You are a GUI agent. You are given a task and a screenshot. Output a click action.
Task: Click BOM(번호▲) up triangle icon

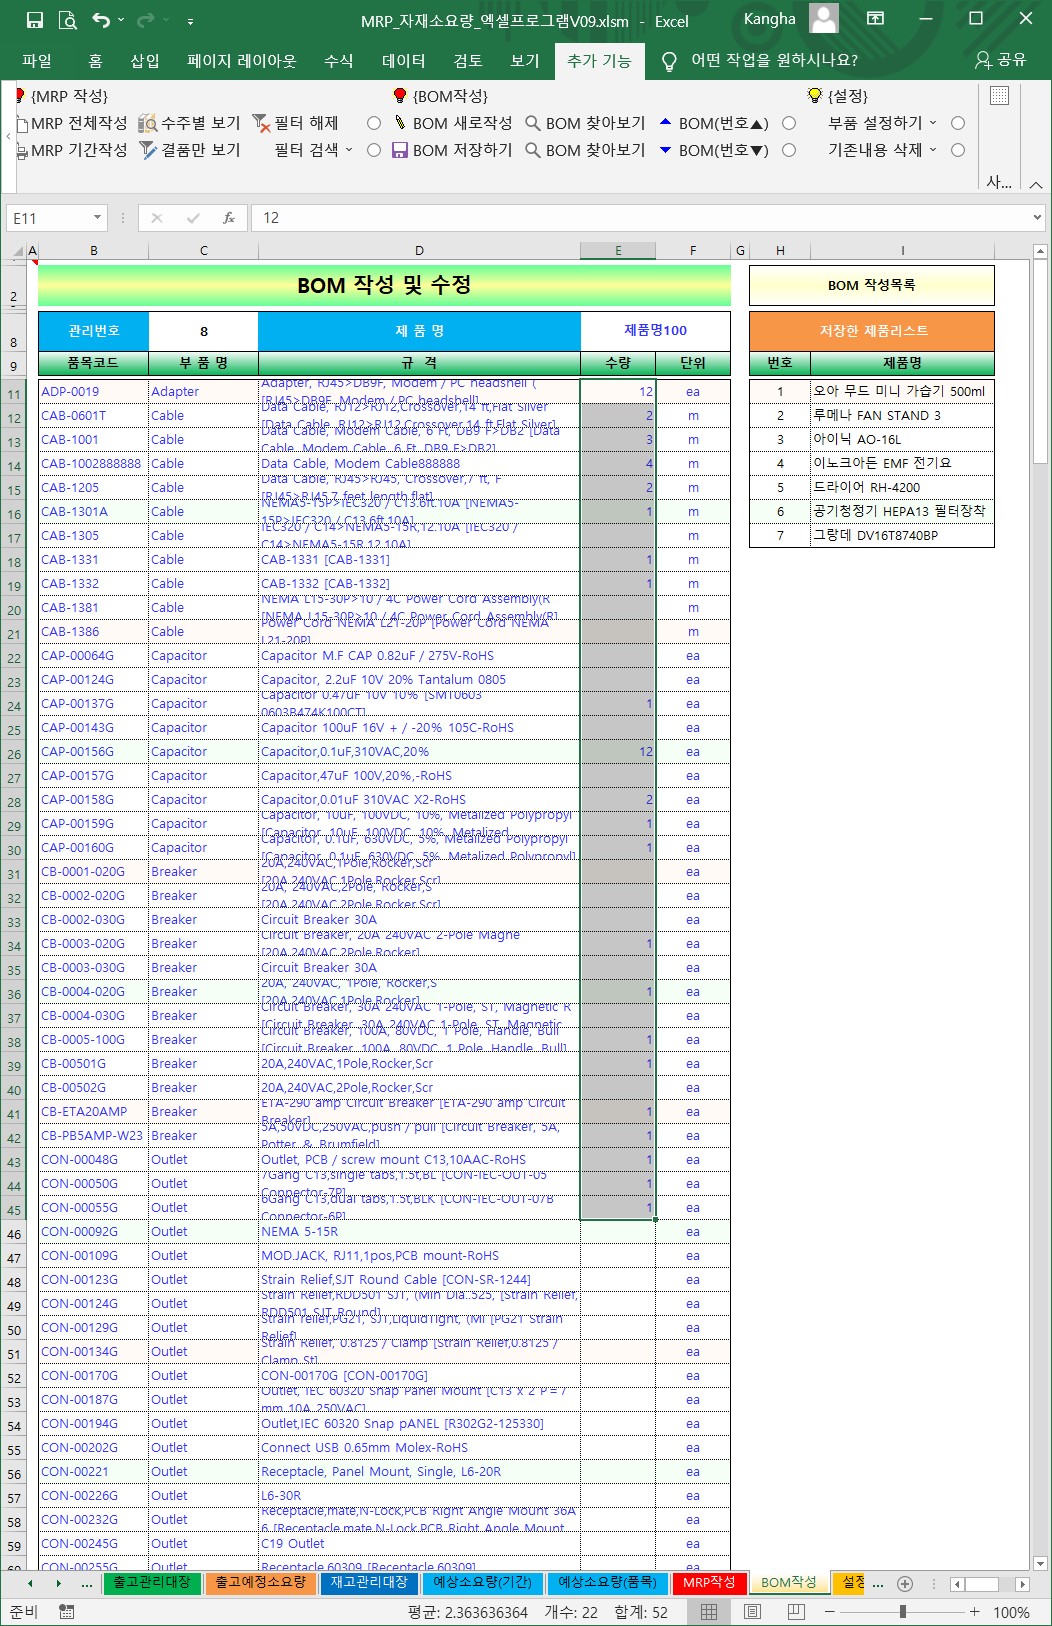click(x=665, y=122)
